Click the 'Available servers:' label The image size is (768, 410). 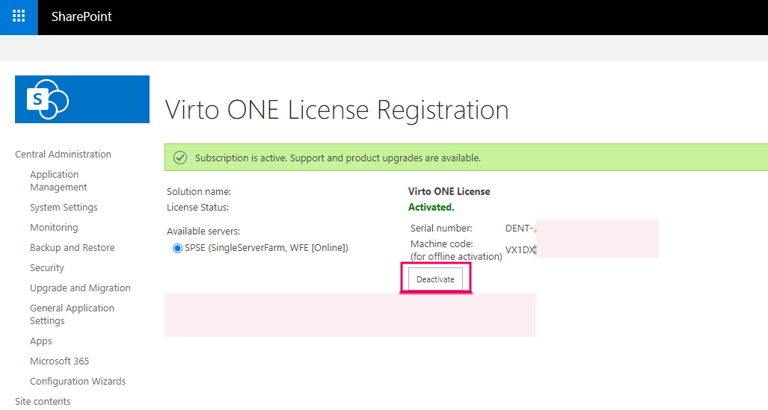point(203,231)
